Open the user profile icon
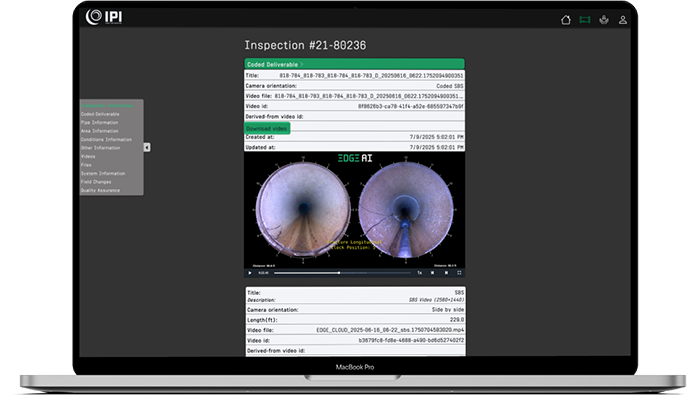 [x=623, y=19]
